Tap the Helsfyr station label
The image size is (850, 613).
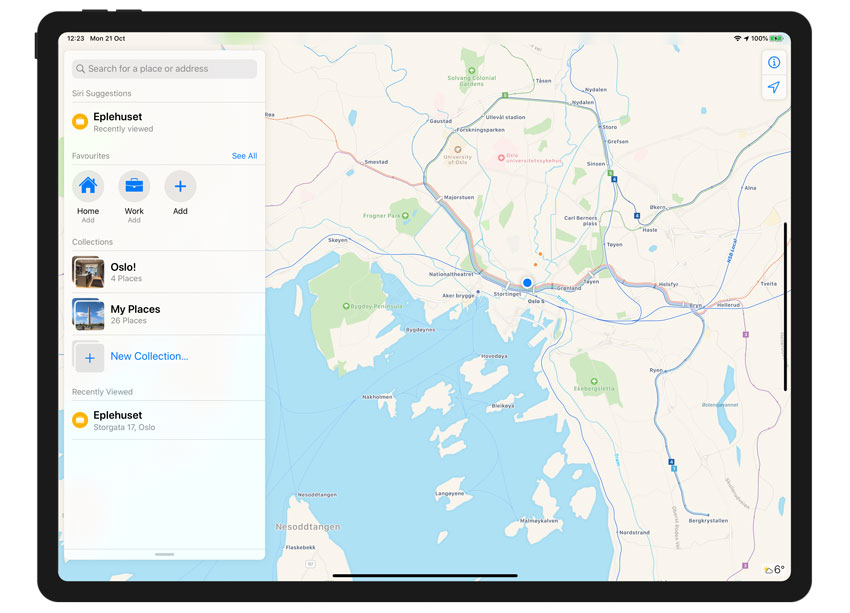point(668,284)
